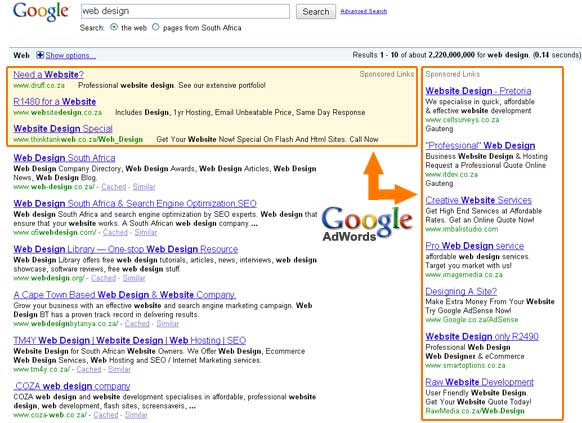Open the 'R1480 for a Website' ad
The width and height of the screenshot is (582, 423).
(x=55, y=101)
